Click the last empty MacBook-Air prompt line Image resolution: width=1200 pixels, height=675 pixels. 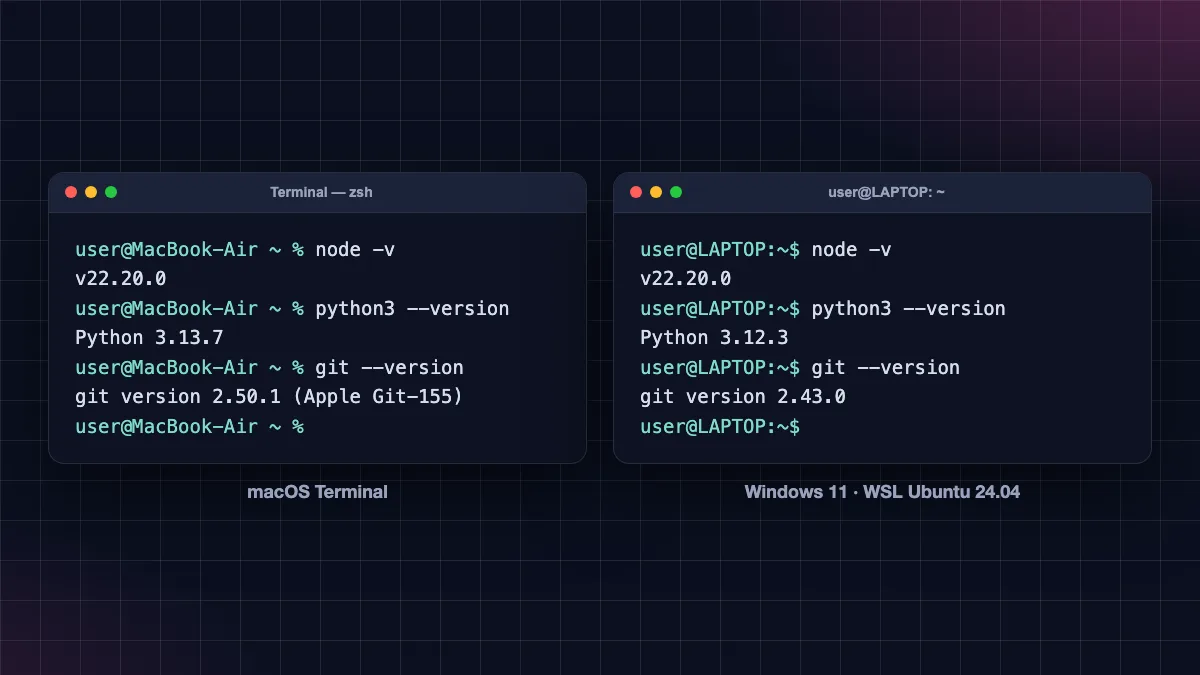189,427
